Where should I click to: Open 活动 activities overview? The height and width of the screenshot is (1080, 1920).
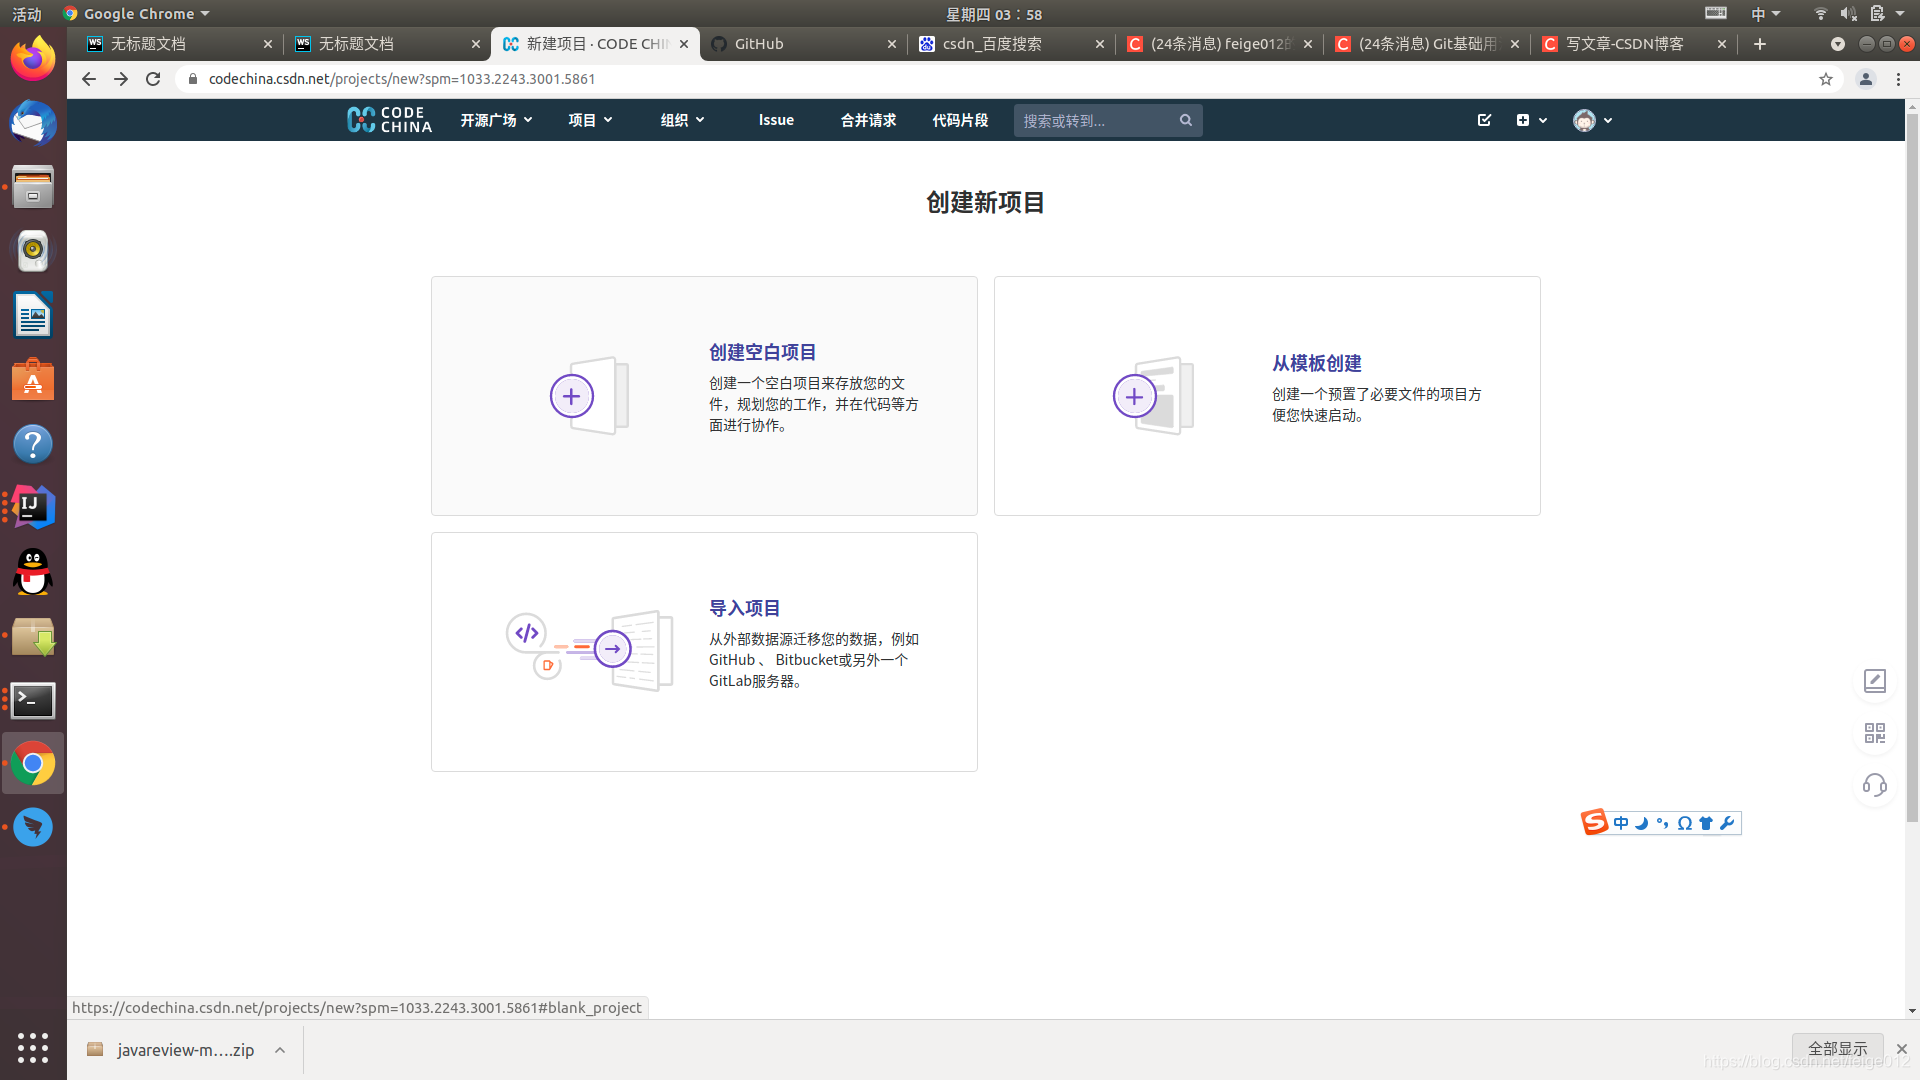27,14
